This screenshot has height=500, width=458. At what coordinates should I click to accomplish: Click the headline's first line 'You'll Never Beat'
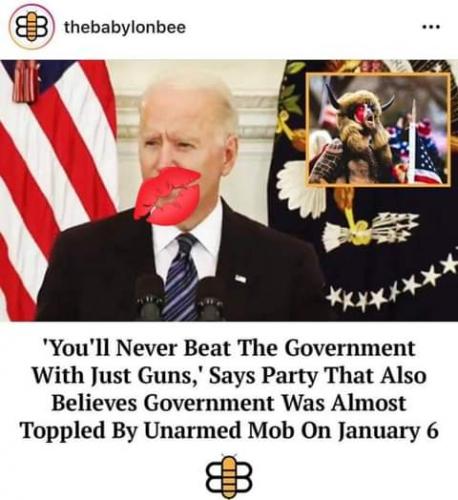(137, 349)
